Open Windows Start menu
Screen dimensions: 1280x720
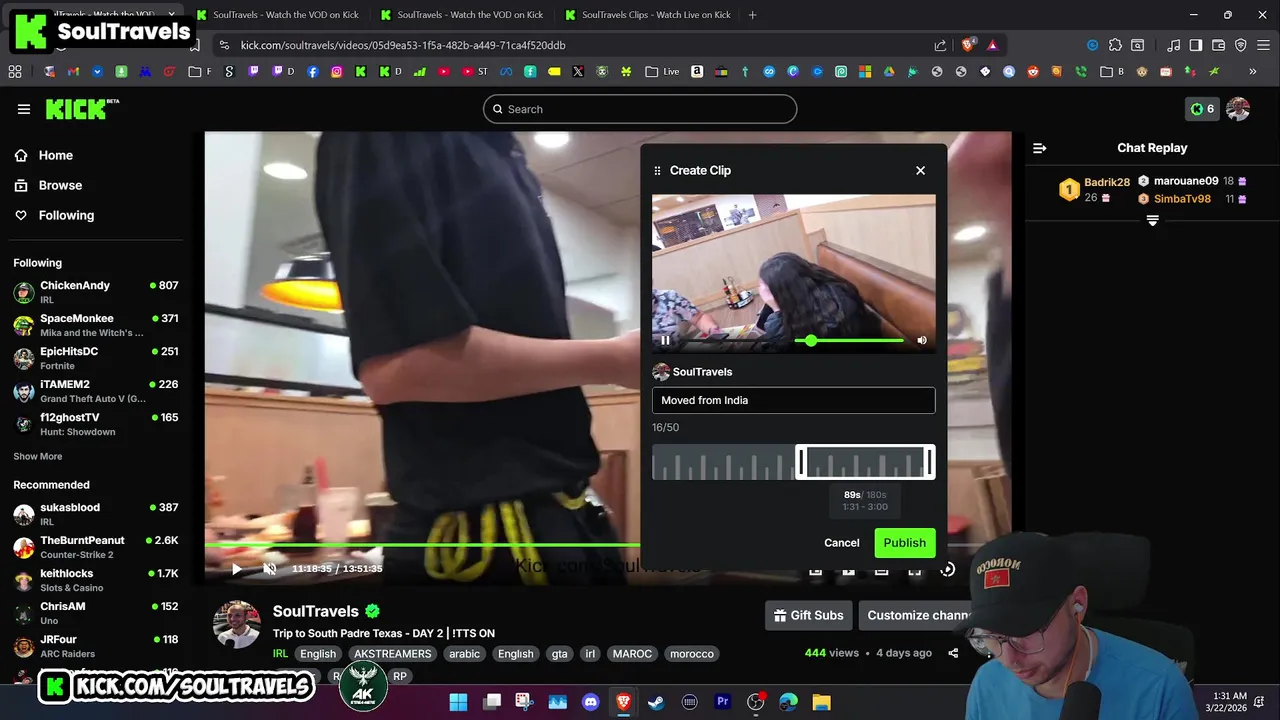point(458,702)
